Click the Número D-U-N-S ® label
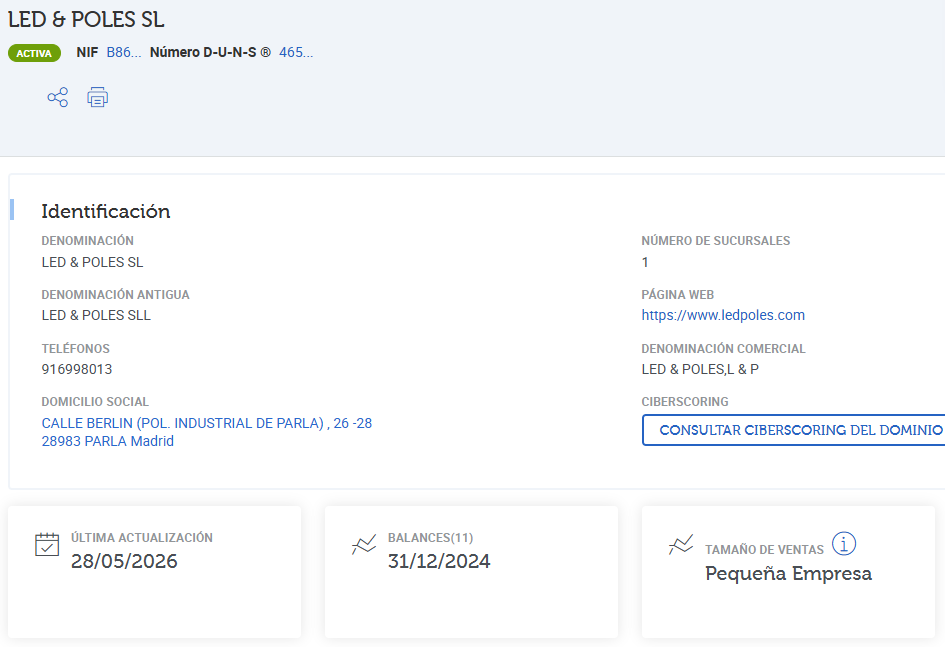Image resolution: width=945 pixels, height=647 pixels. pyautogui.click(x=210, y=52)
